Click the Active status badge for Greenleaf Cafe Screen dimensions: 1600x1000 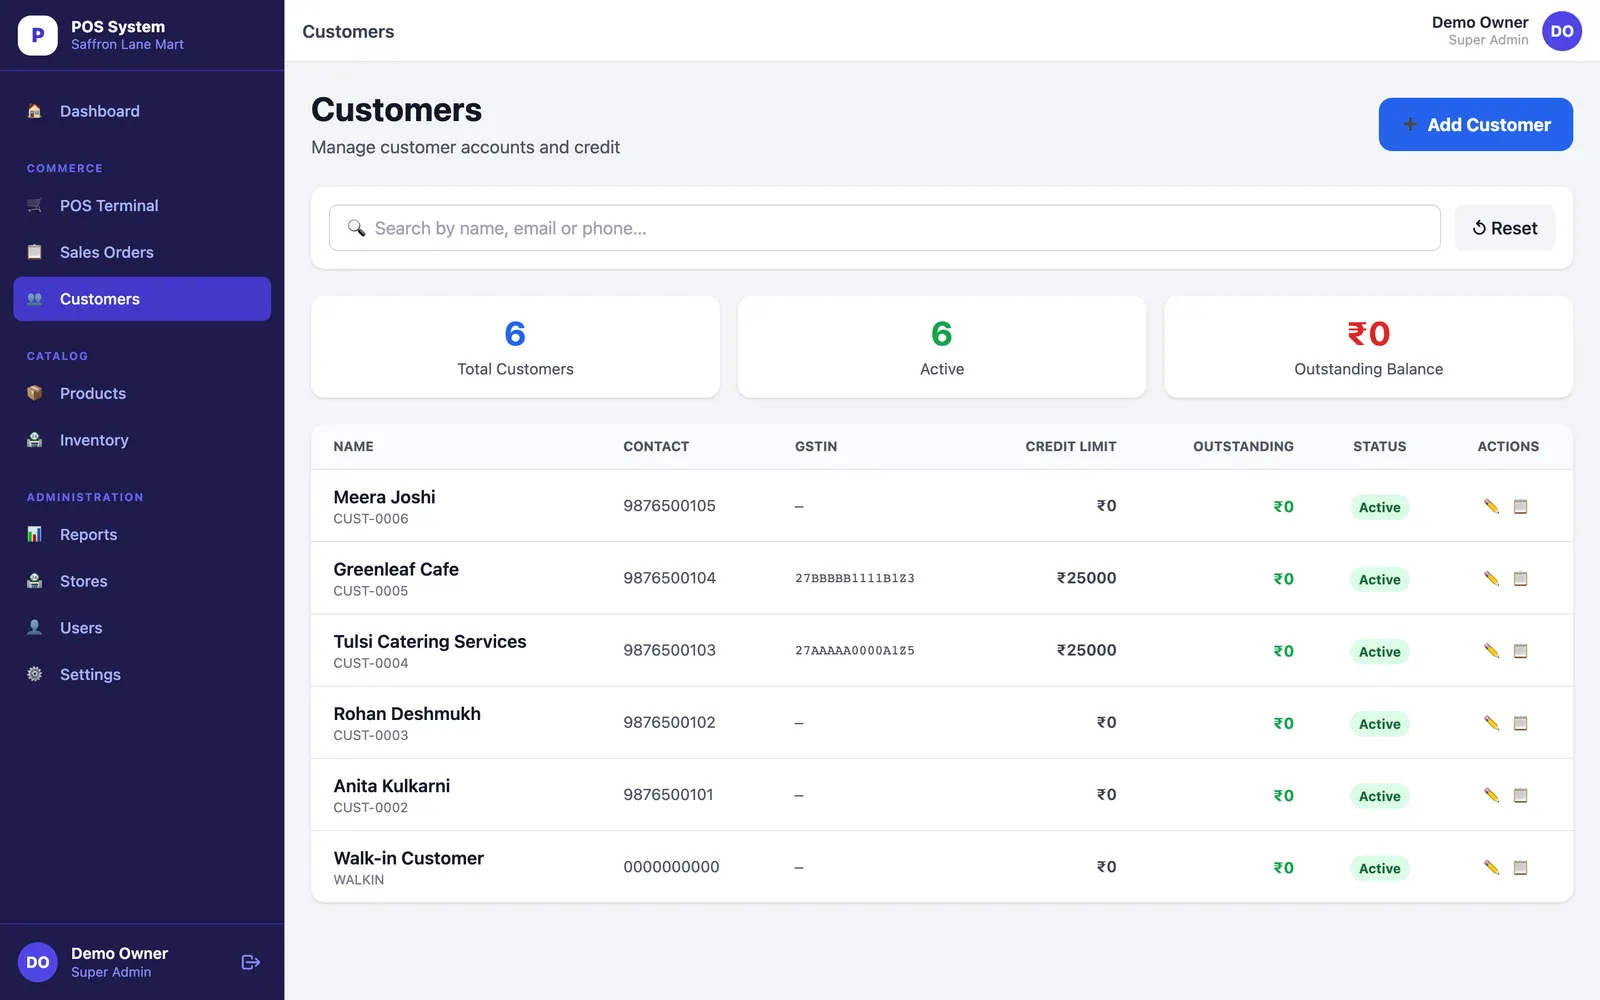(1379, 579)
